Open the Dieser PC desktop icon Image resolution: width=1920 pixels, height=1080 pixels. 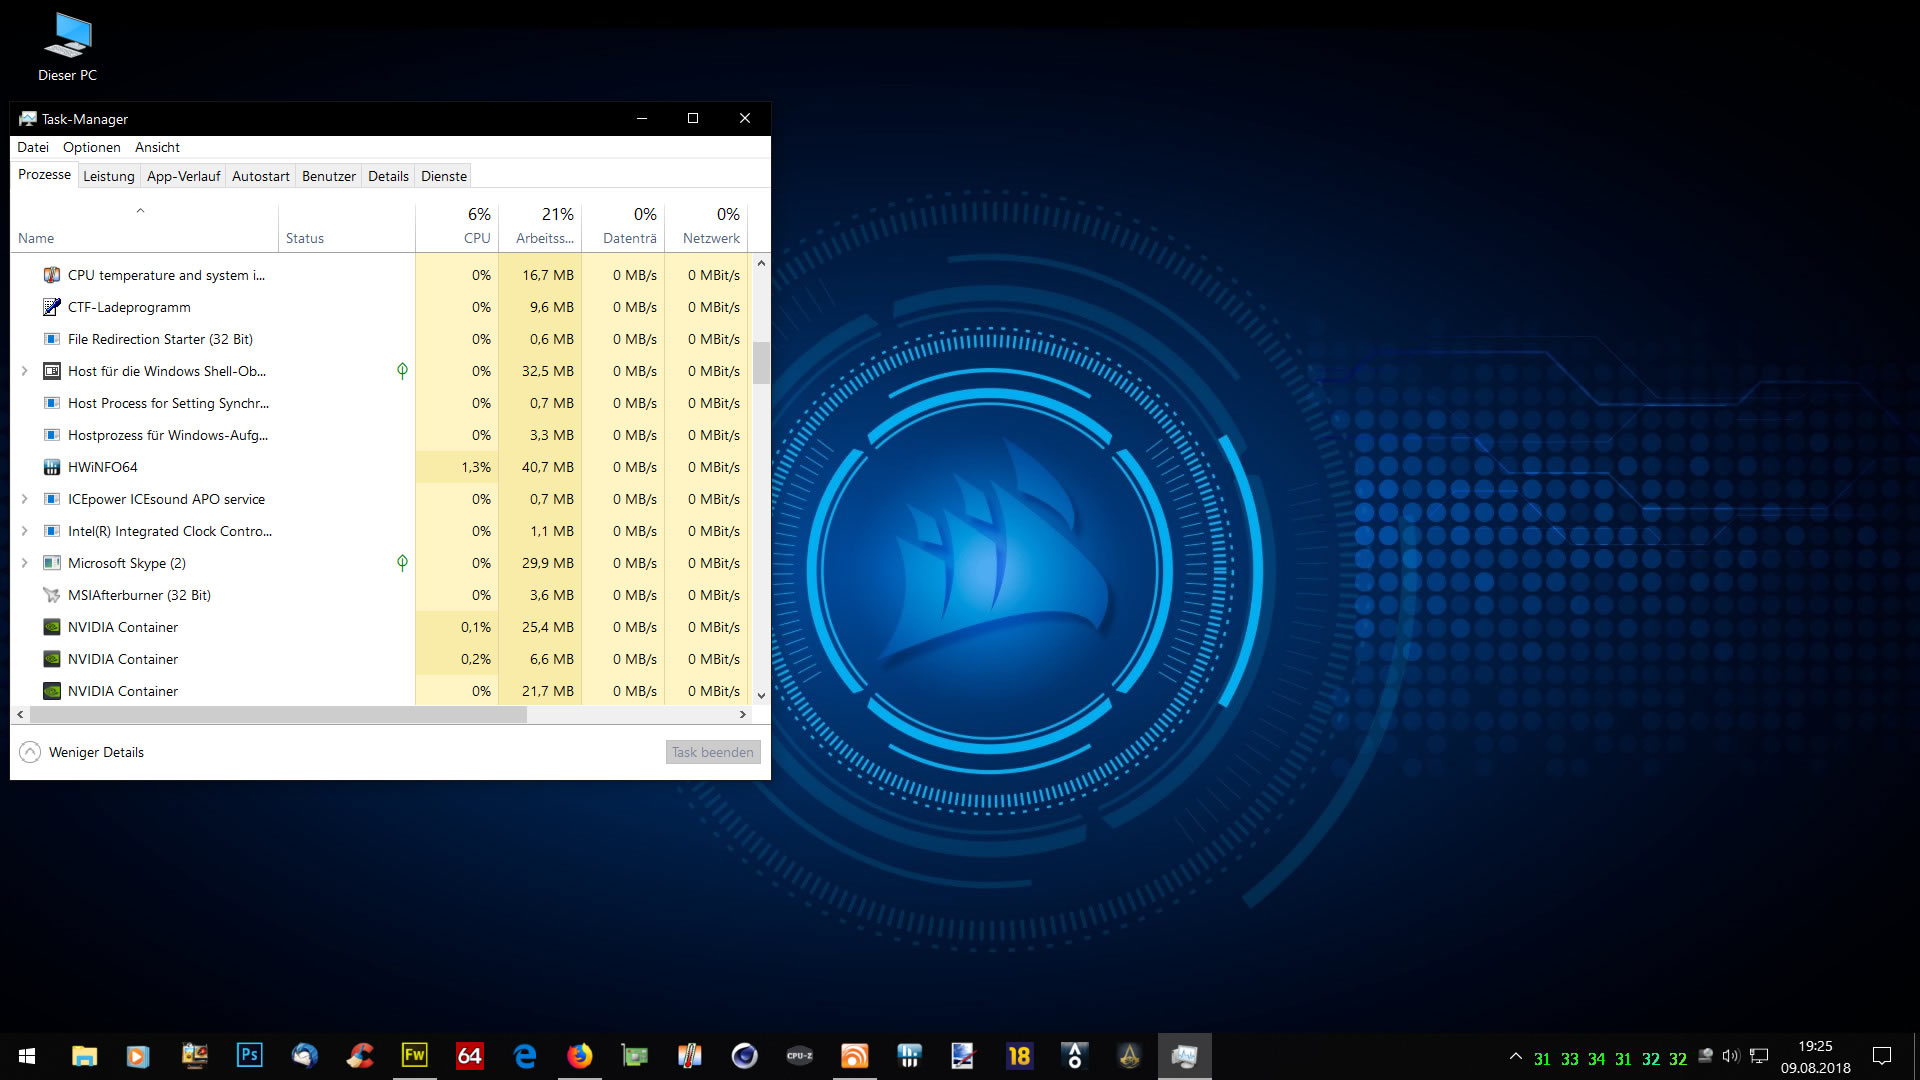tap(68, 48)
